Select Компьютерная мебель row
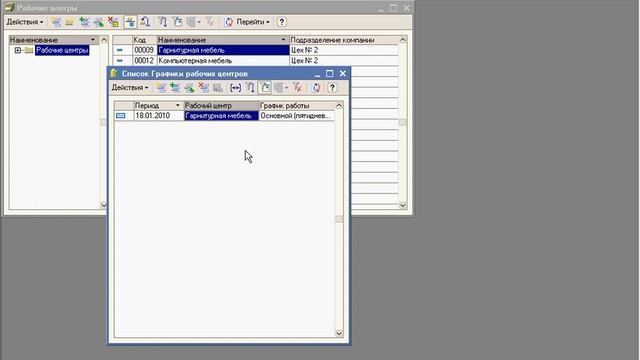The height and width of the screenshot is (360, 640). [x=223, y=61]
